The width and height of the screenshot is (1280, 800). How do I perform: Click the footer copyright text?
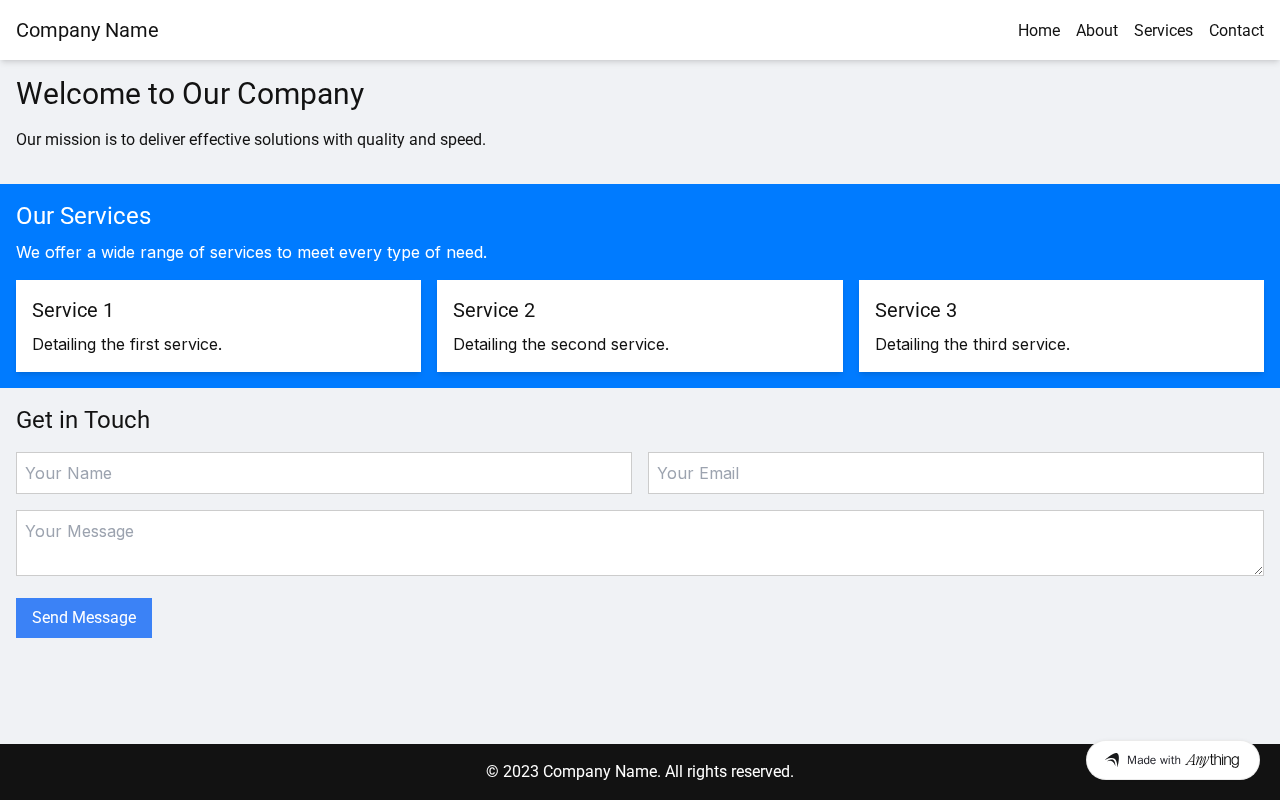coord(639,771)
